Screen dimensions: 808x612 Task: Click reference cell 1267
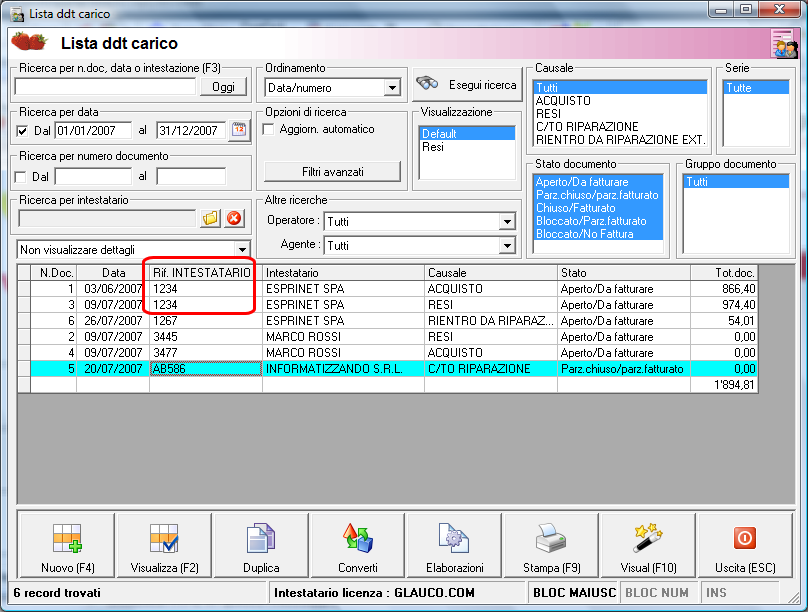(x=206, y=320)
